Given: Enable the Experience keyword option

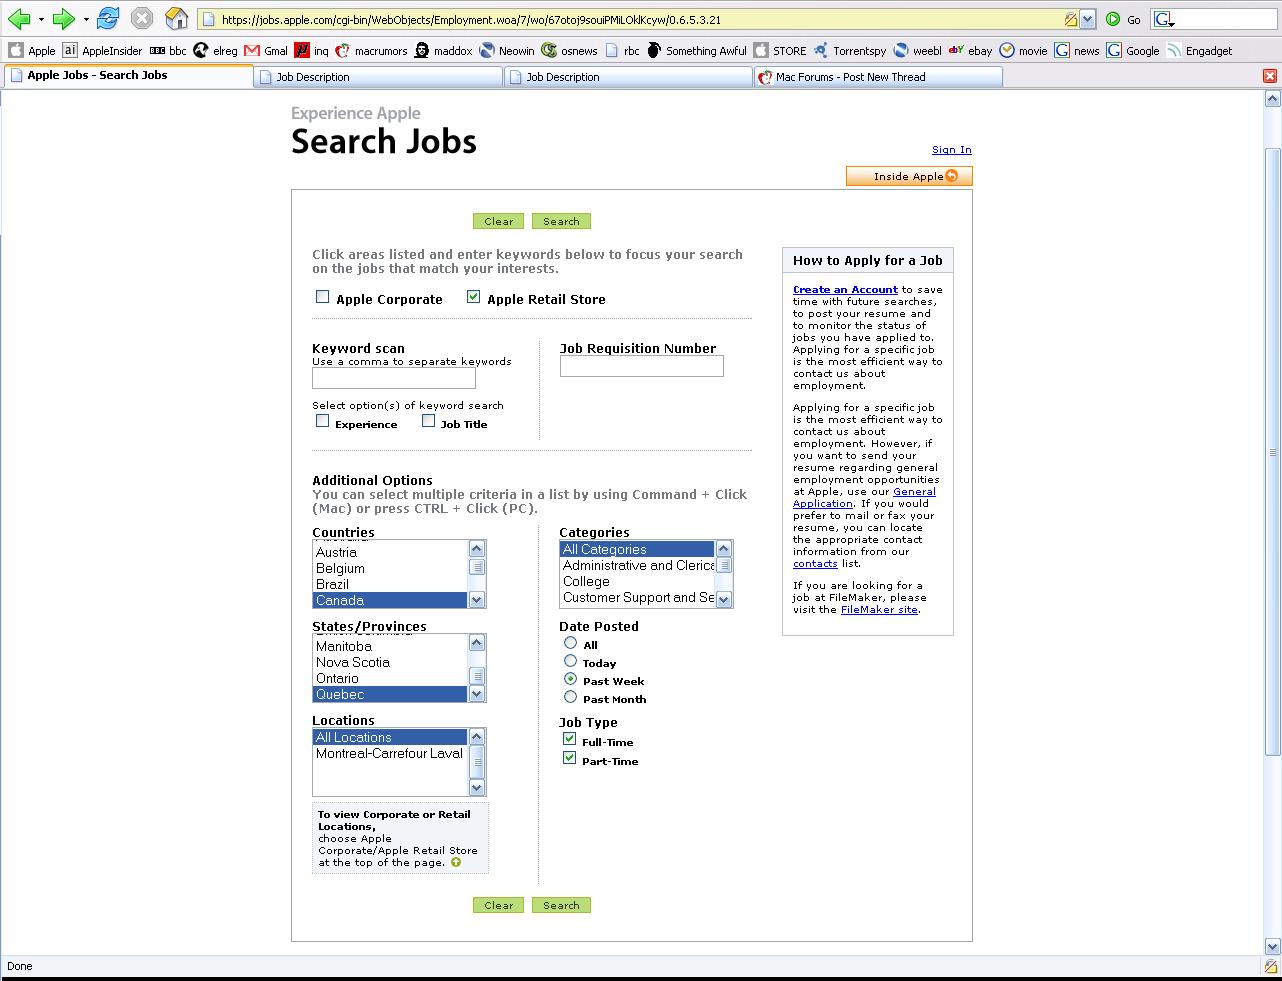Looking at the screenshot, I should (322, 421).
